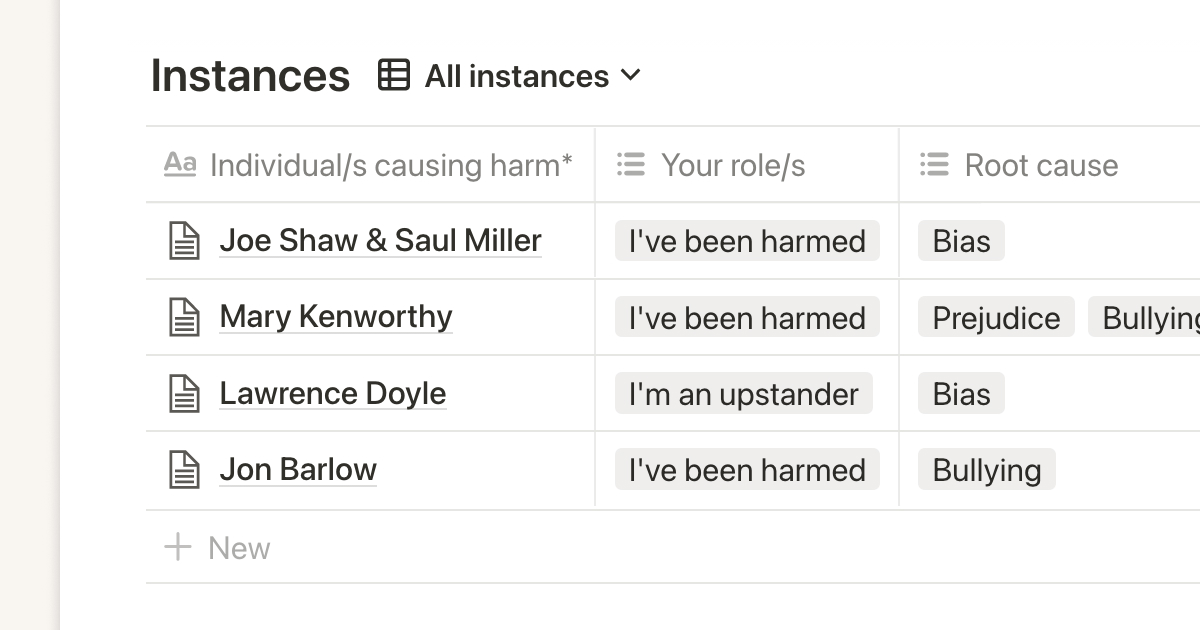Open the Joe Shaw & Saul Miller page
Viewport: 1200px width, 630px height.
(x=380, y=240)
